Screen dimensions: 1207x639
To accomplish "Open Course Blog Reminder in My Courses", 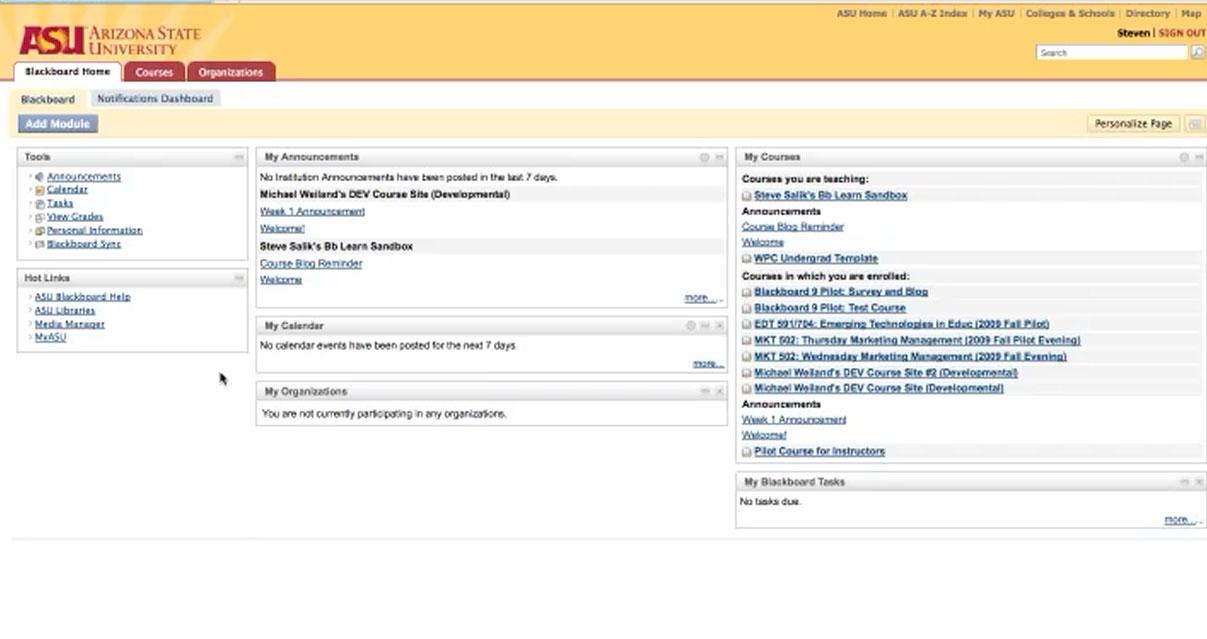I will click(792, 227).
